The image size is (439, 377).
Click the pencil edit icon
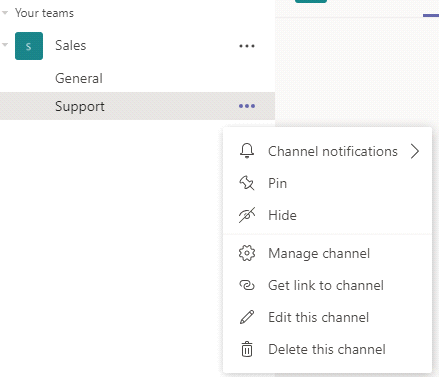[247, 317]
